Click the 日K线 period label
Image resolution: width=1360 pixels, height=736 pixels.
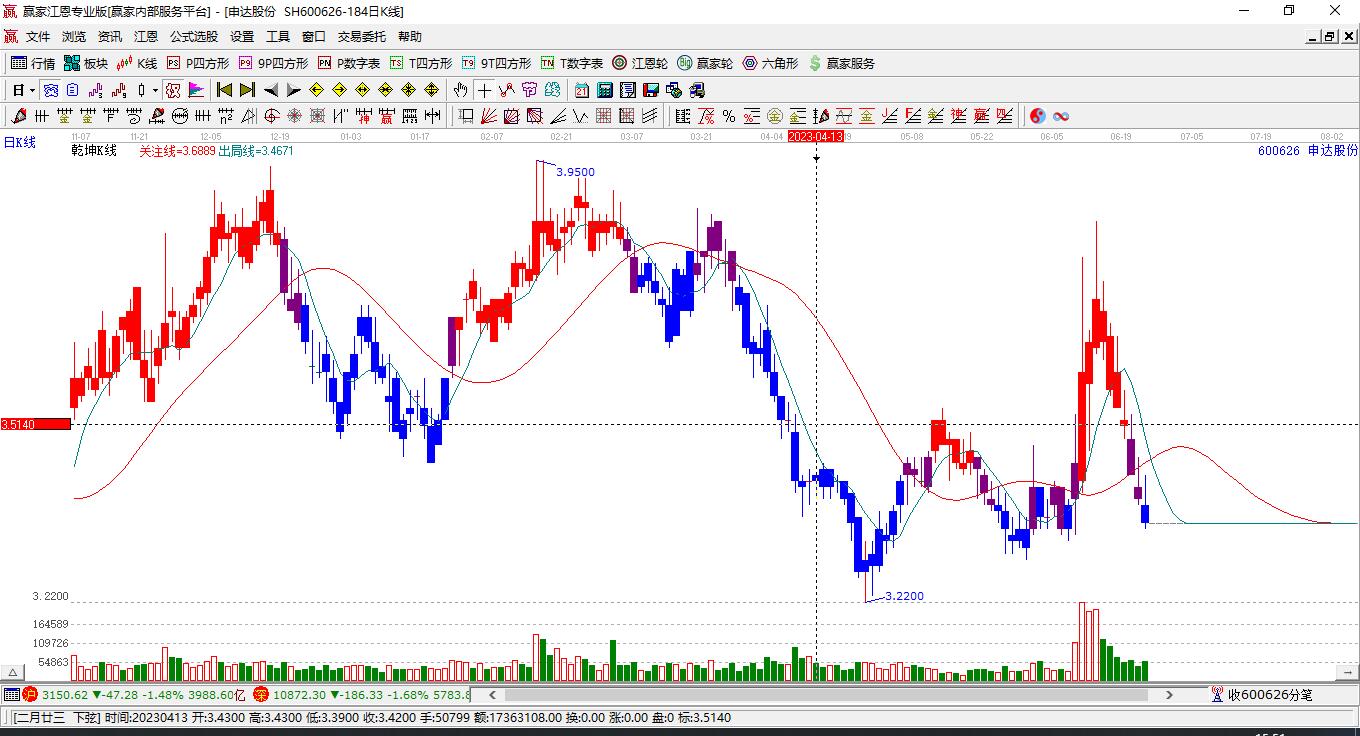coord(20,143)
